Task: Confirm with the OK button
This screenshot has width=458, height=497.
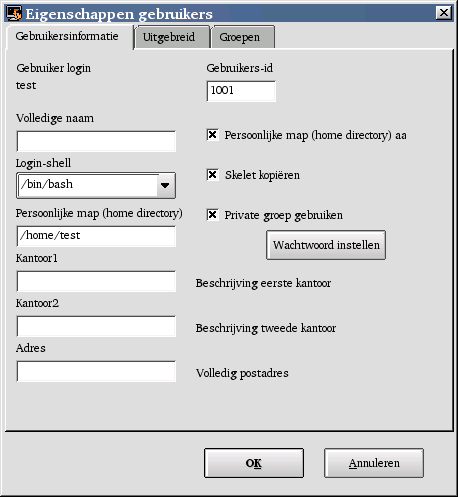Action: pos(254,463)
